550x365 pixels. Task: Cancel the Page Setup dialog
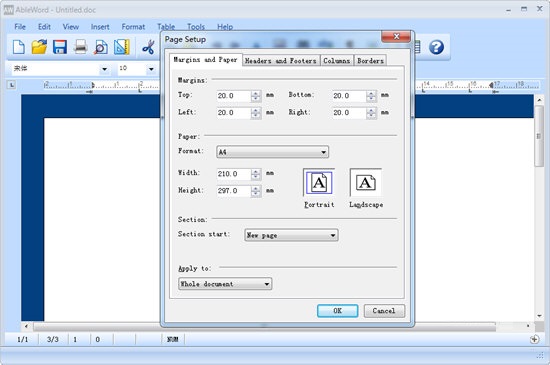click(384, 311)
